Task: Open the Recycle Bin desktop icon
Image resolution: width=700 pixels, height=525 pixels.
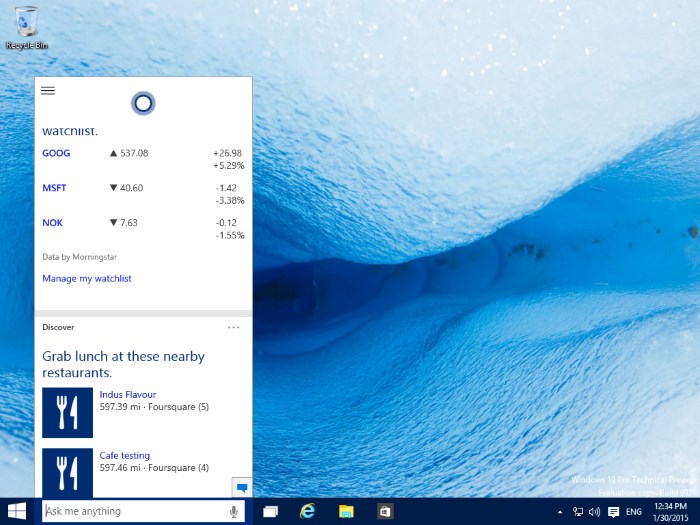Action: pos(26,27)
